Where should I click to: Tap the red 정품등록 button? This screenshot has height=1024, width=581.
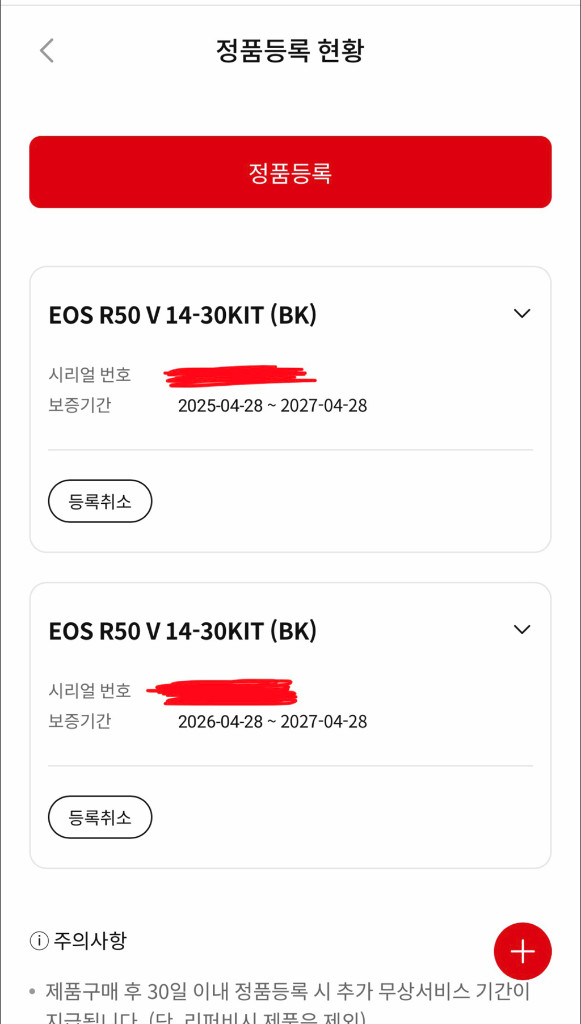(x=290, y=171)
